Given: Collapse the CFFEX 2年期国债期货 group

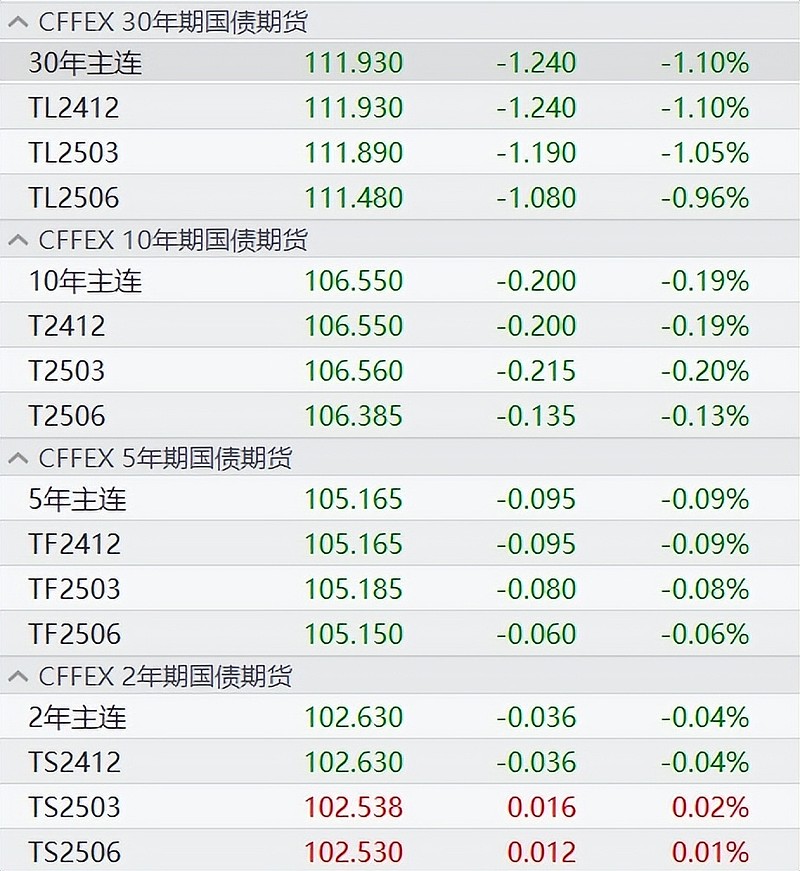Looking at the screenshot, I should pyautogui.click(x=18, y=677).
